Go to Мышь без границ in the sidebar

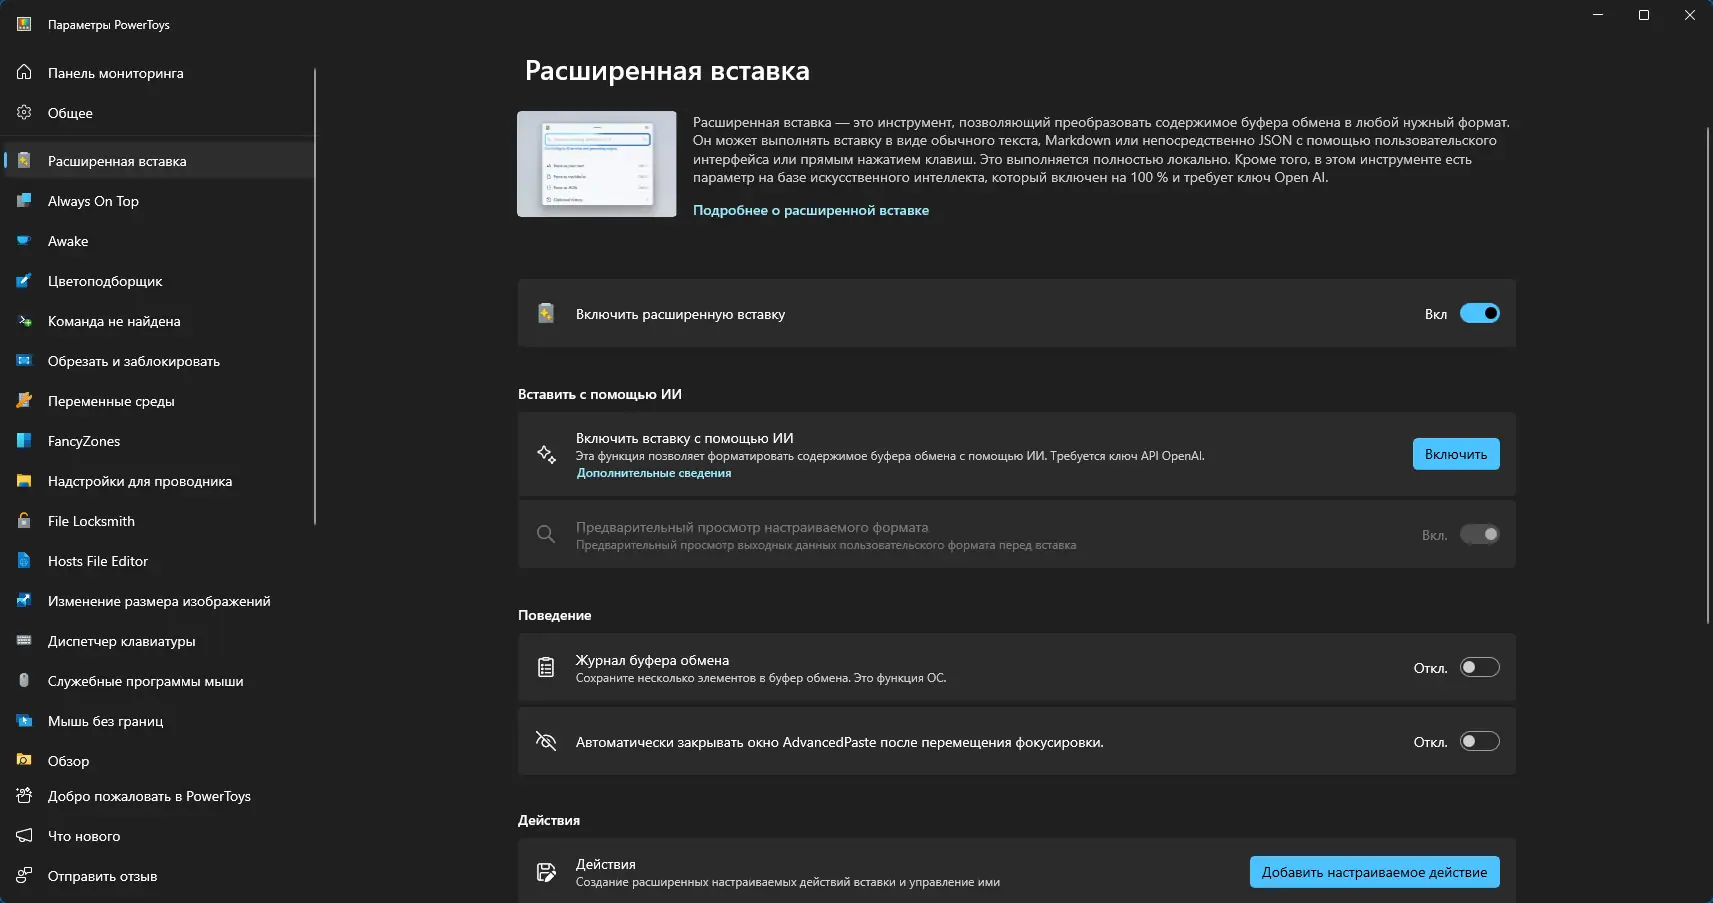click(x=160, y=721)
